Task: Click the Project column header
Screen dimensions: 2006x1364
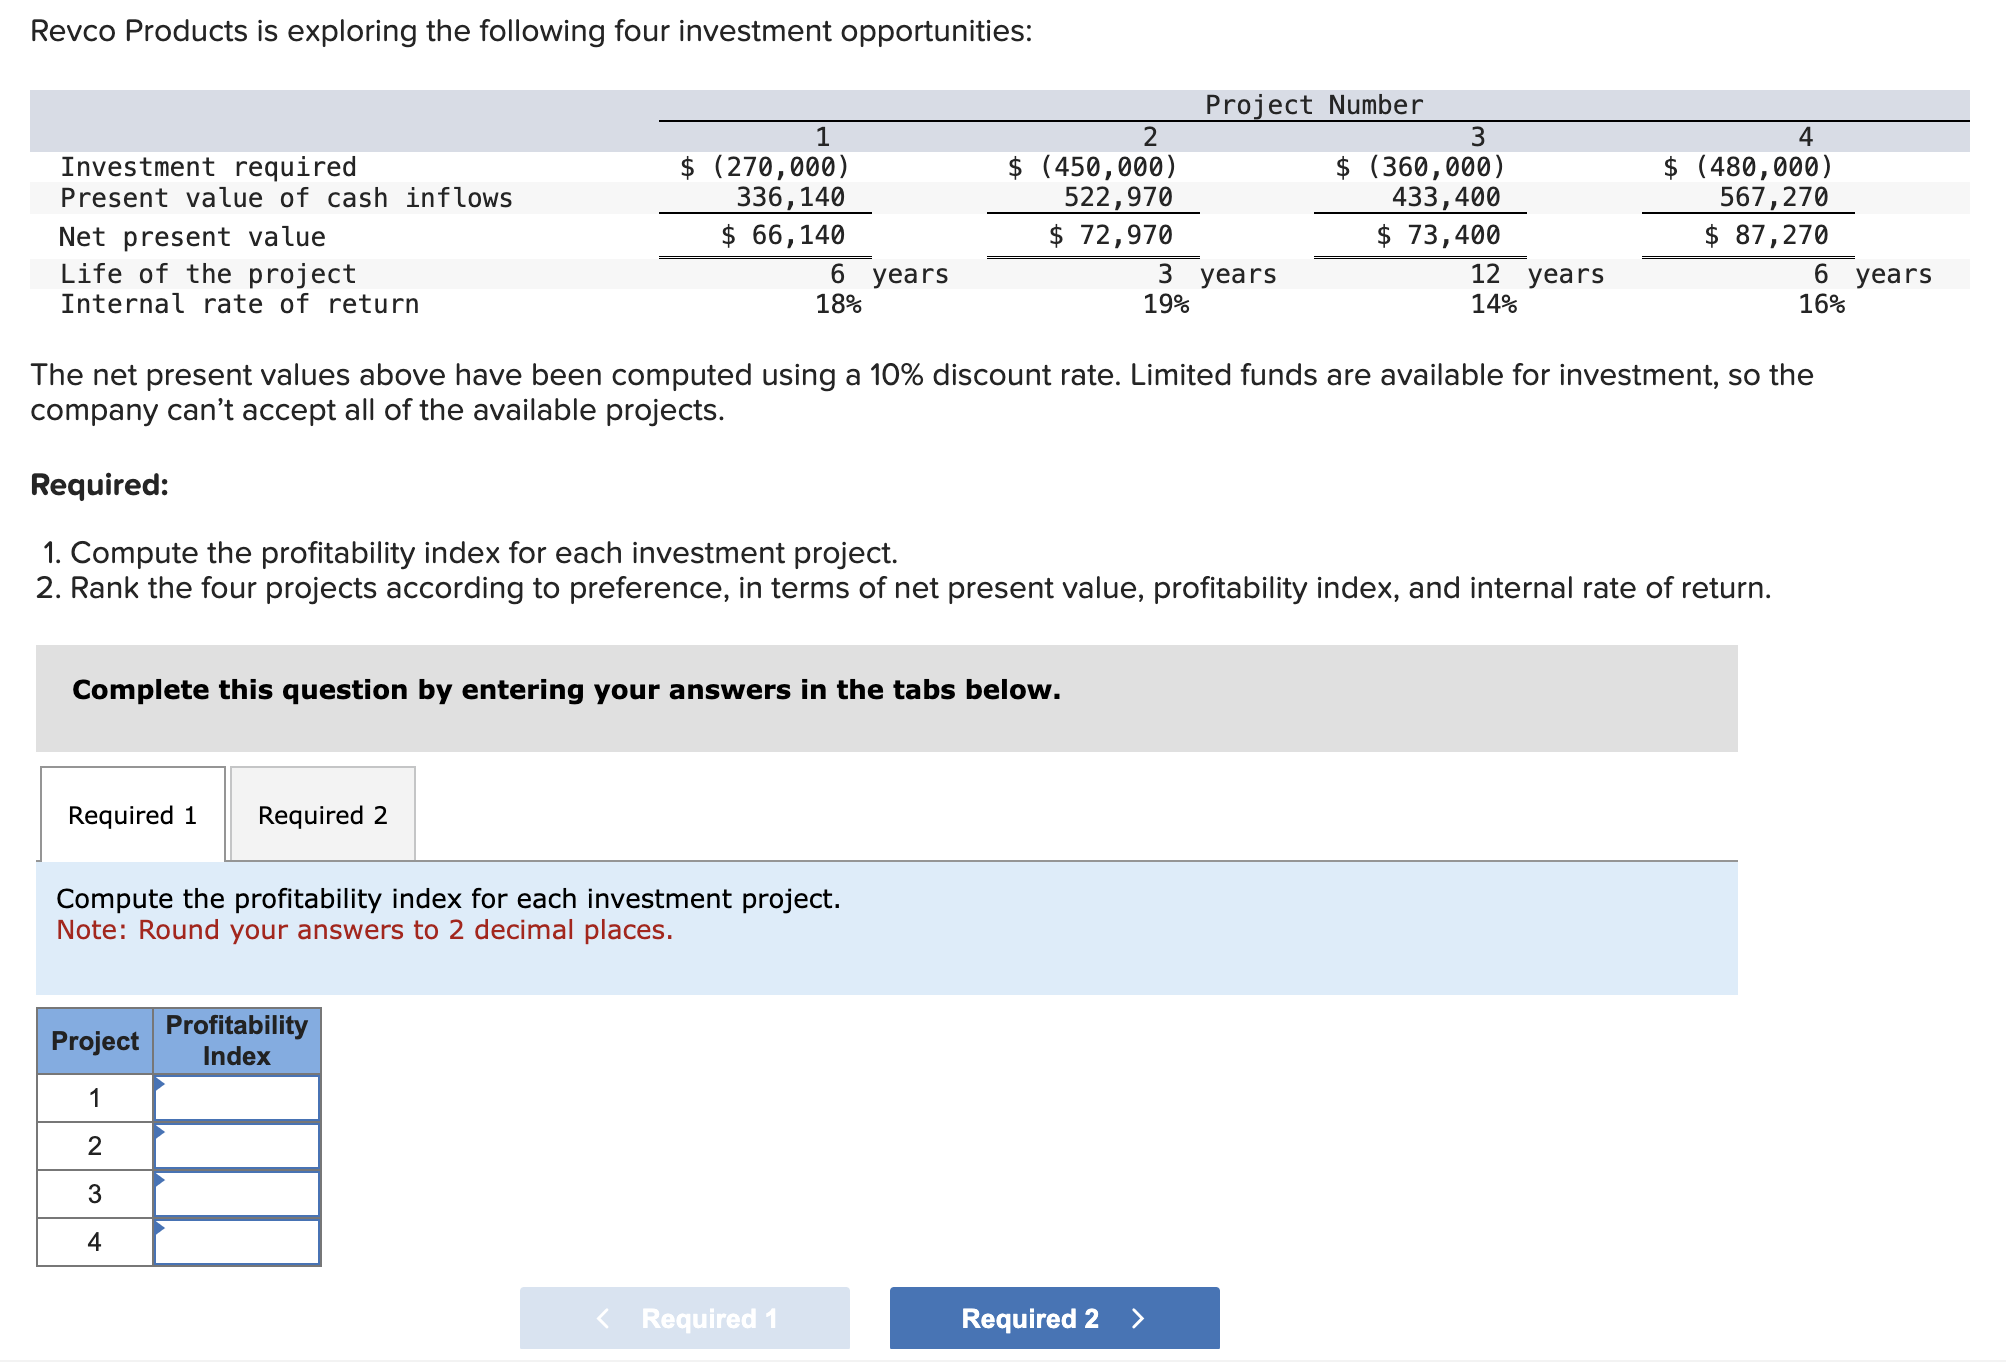Action: coord(95,1041)
